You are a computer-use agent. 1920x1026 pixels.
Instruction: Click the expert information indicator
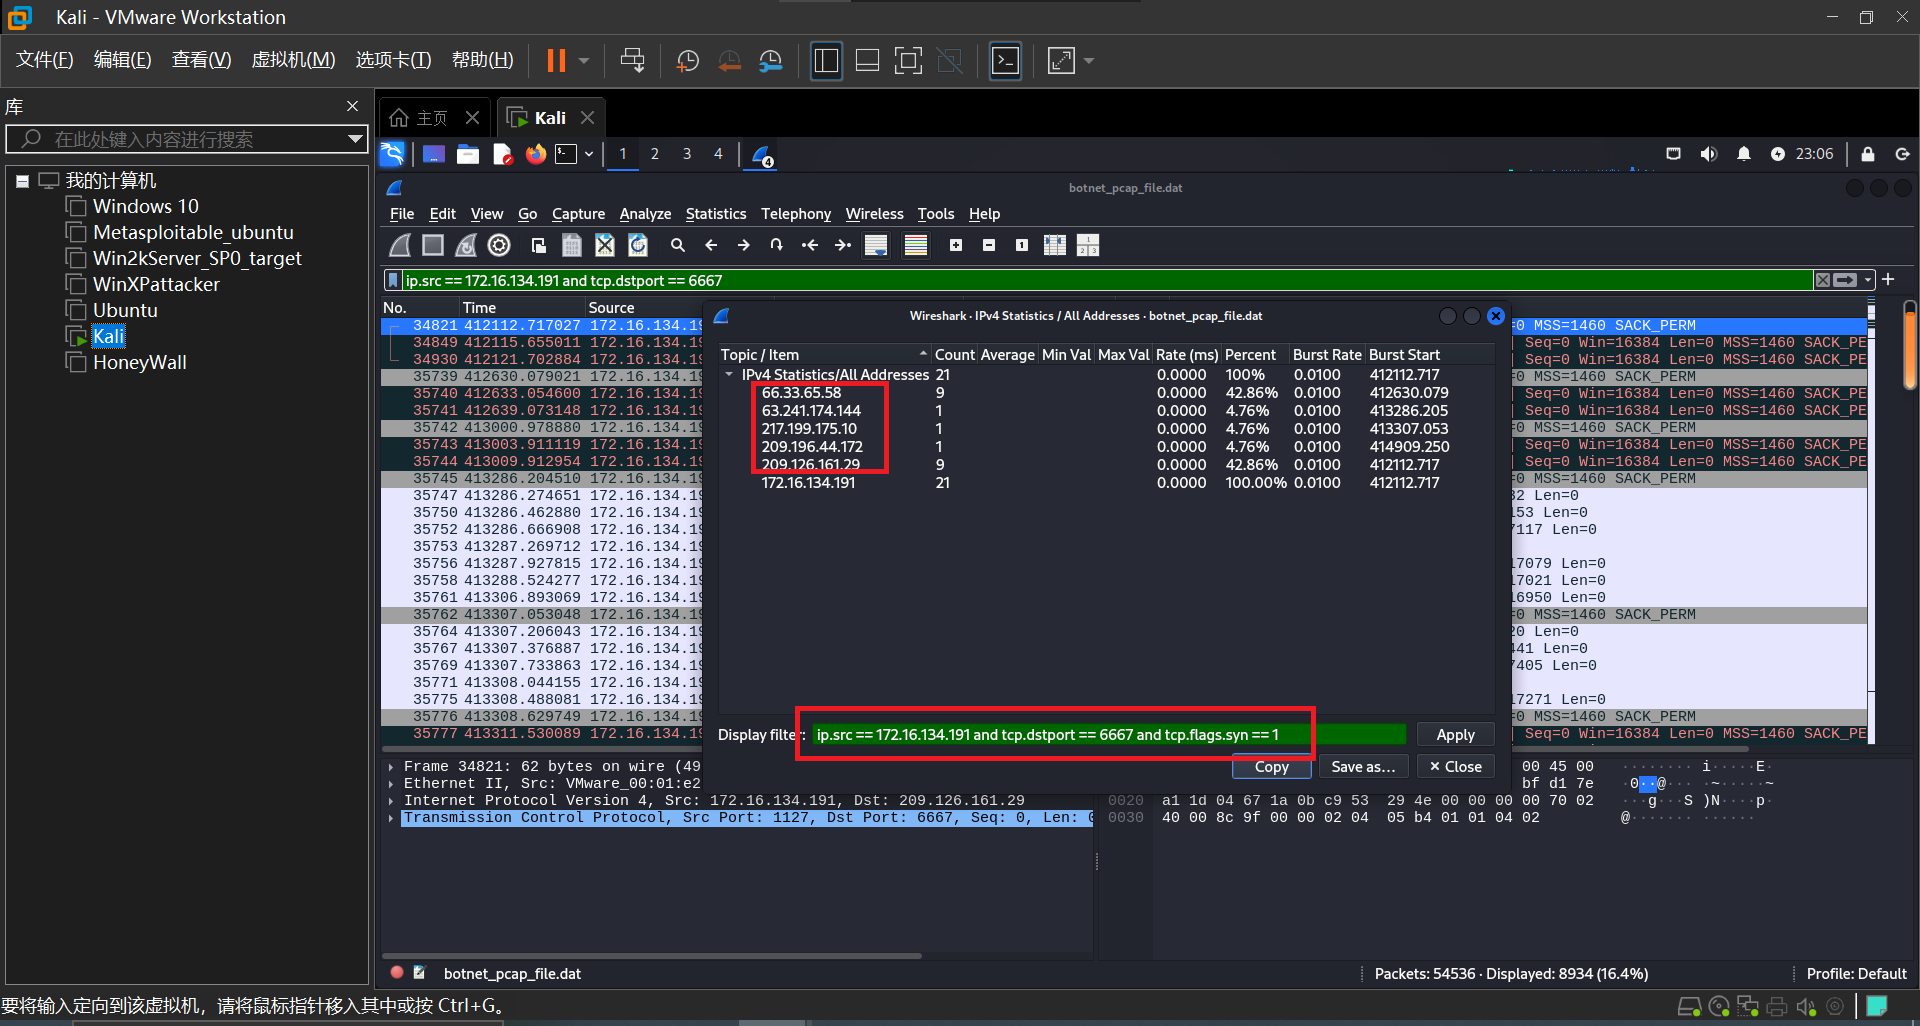(x=397, y=973)
